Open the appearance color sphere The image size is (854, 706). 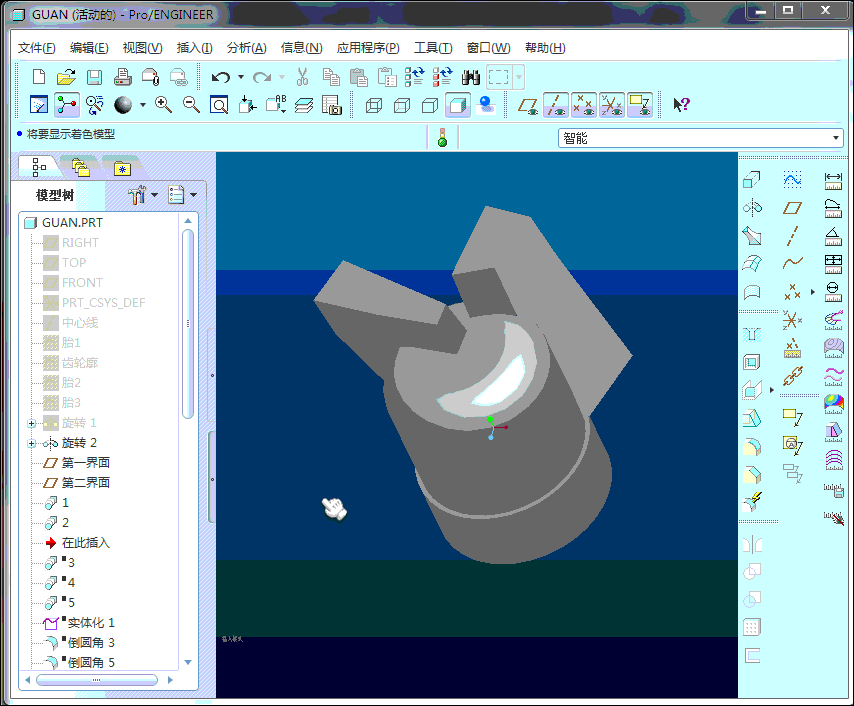coord(123,105)
